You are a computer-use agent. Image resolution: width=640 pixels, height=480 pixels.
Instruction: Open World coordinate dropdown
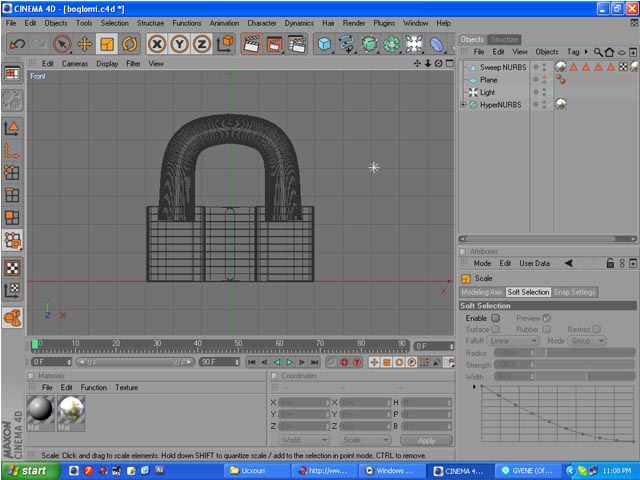tap(304, 440)
